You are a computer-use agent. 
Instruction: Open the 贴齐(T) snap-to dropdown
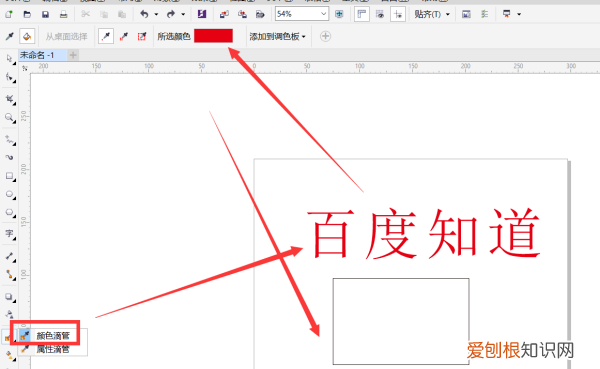[432, 15]
